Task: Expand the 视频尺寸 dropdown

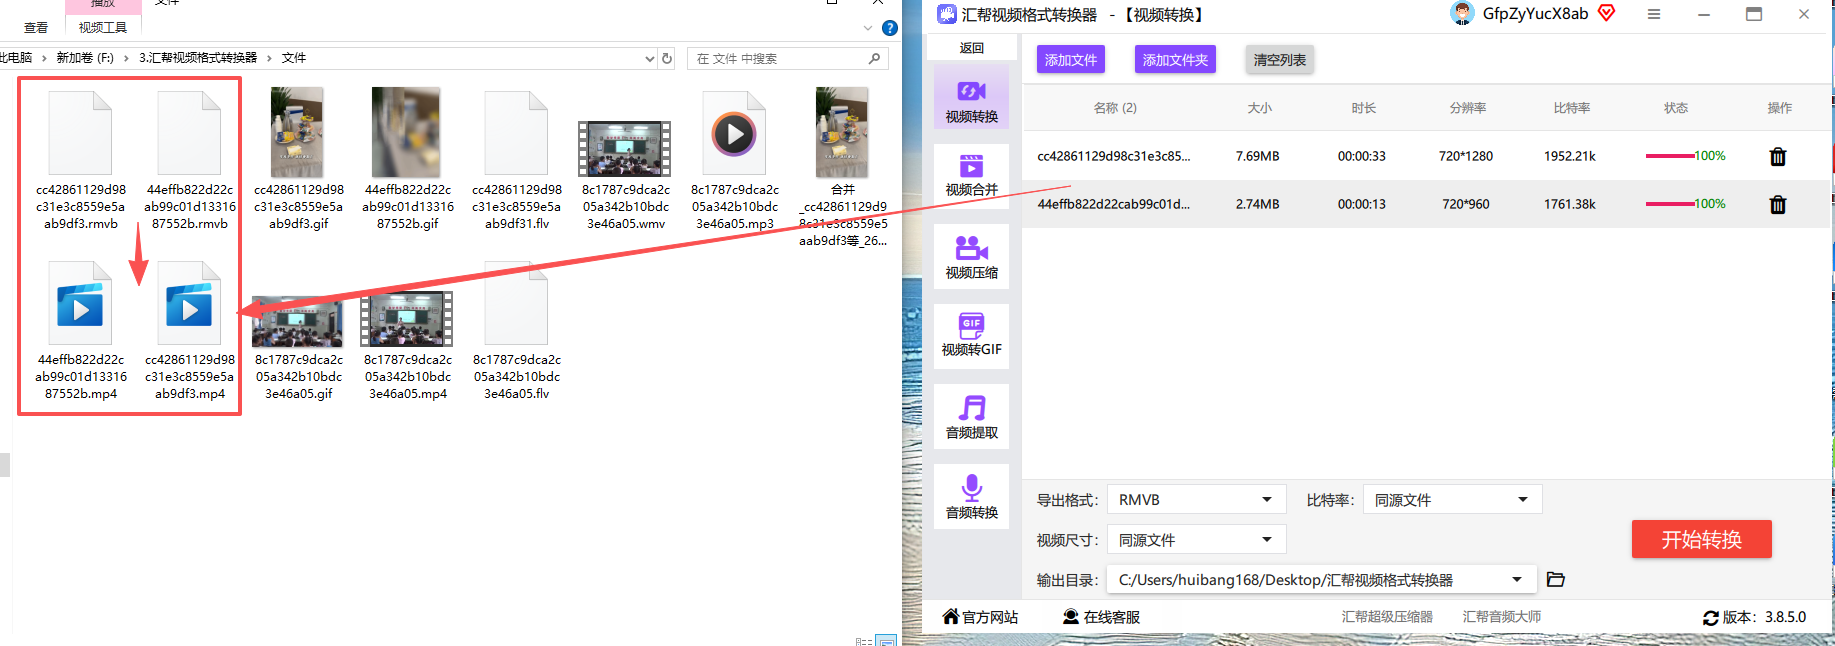Action: [x=1196, y=540]
